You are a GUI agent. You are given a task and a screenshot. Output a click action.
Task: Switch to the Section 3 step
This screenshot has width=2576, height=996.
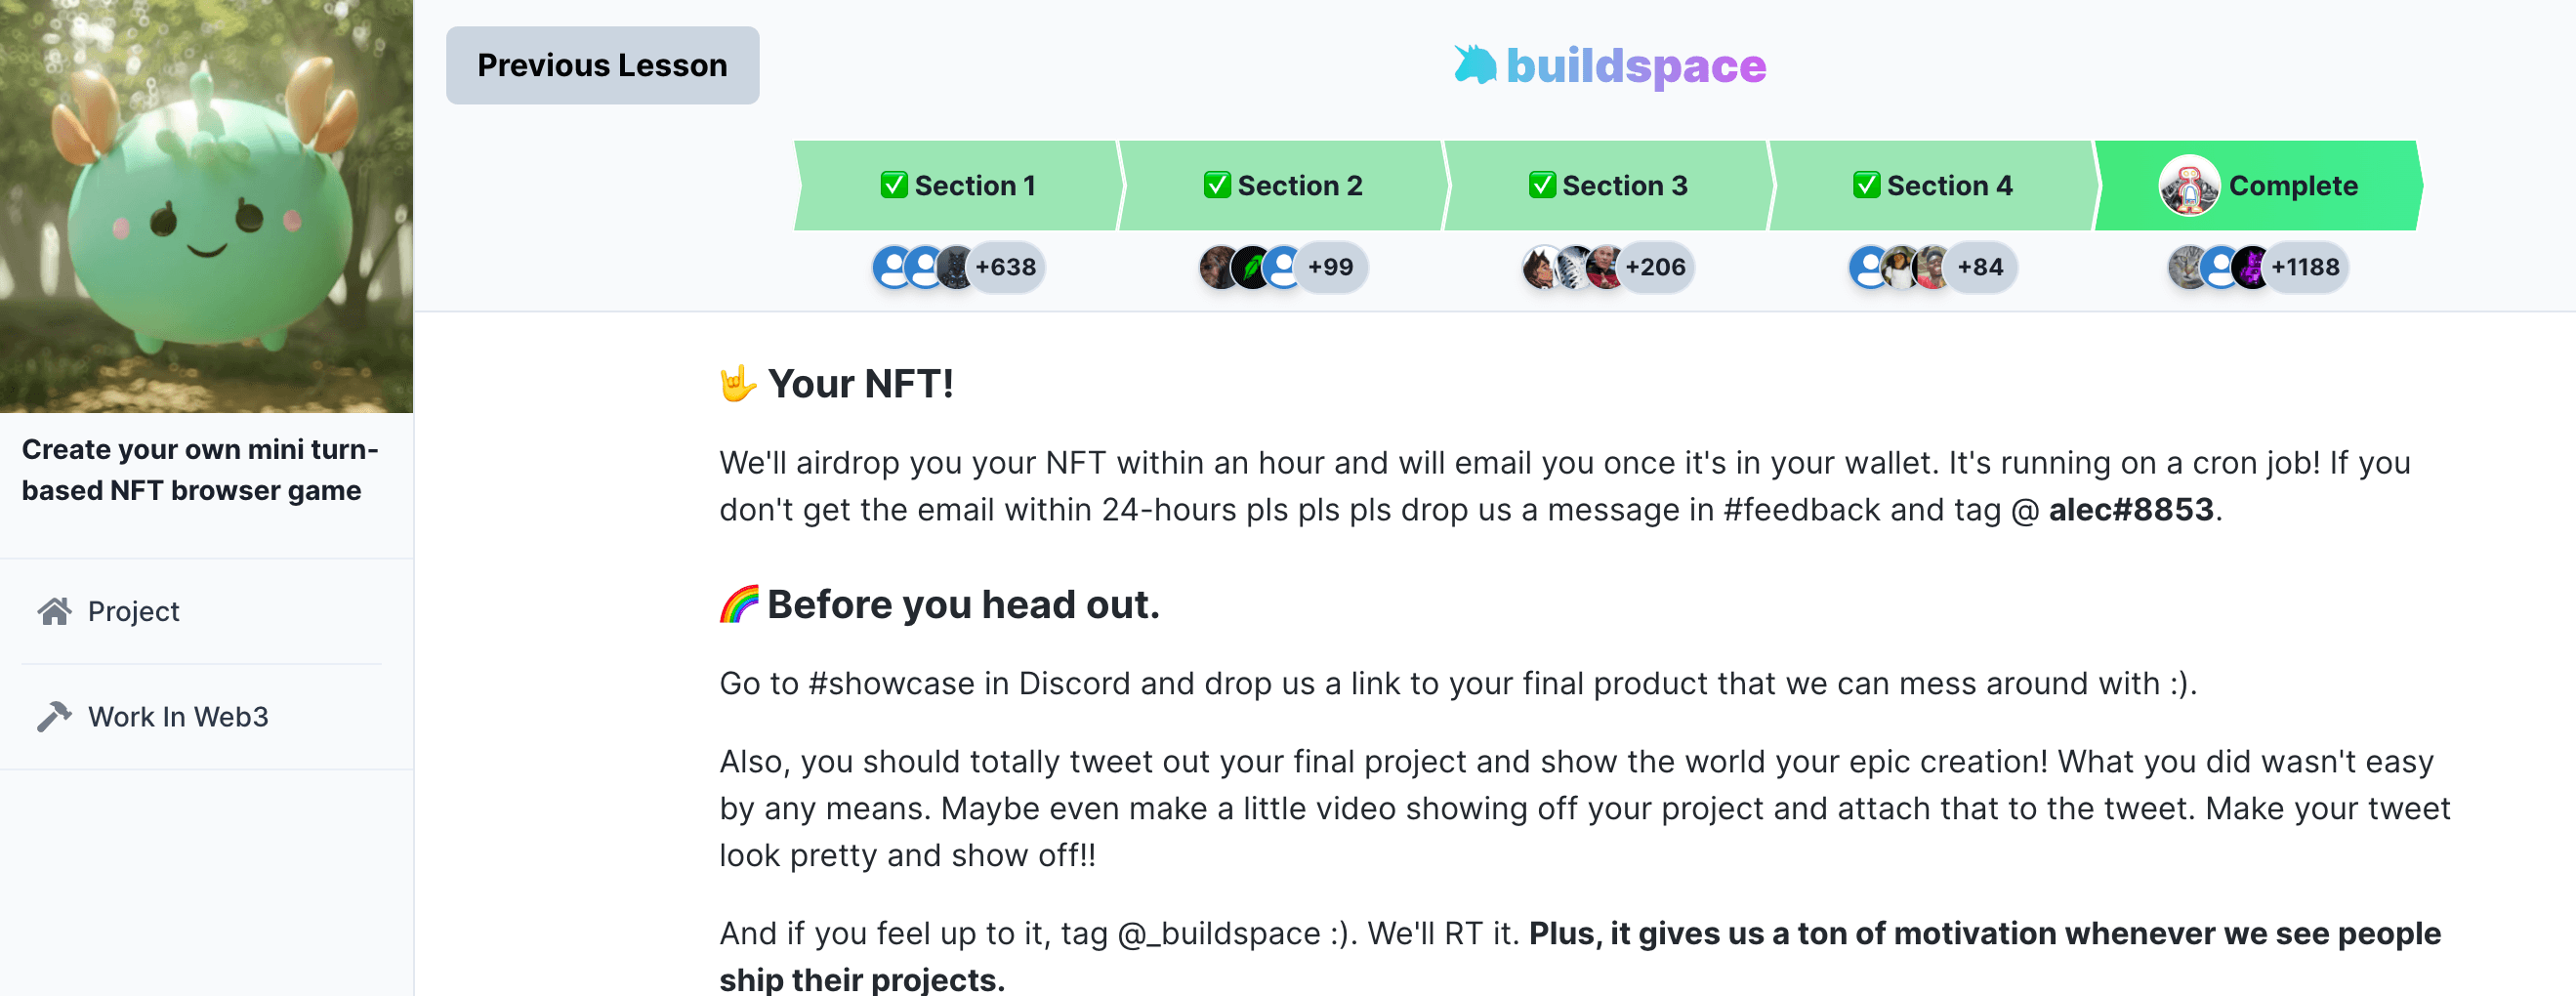pyautogui.click(x=1607, y=186)
